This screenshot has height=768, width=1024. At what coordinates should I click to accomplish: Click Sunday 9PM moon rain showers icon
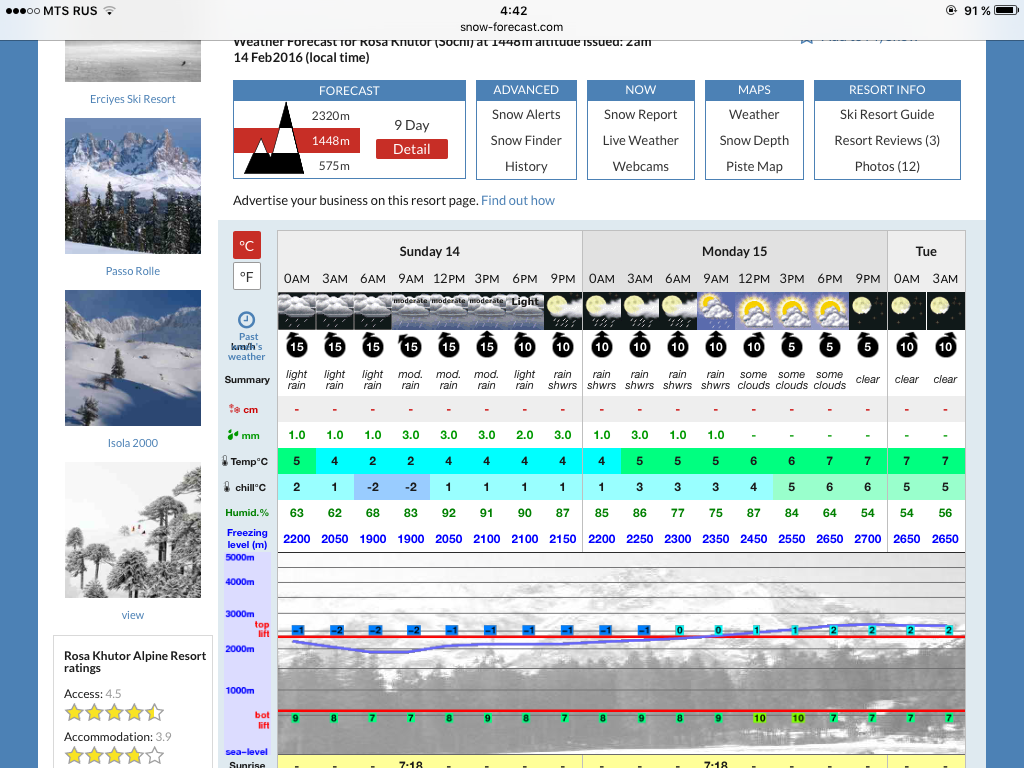click(x=563, y=311)
